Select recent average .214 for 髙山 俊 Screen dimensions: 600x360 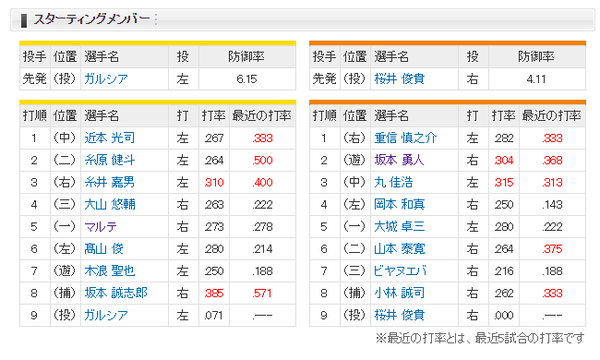(x=262, y=249)
